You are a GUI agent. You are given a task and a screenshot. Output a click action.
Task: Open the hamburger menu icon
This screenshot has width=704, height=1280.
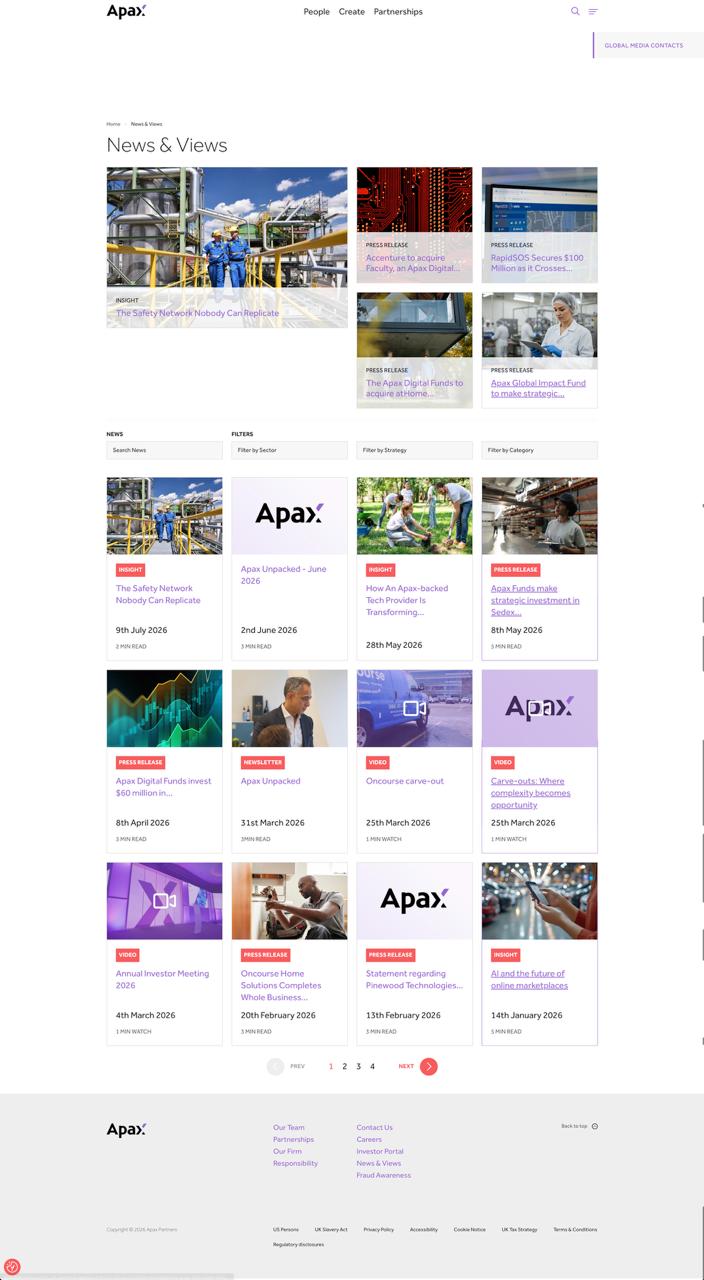point(593,12)
